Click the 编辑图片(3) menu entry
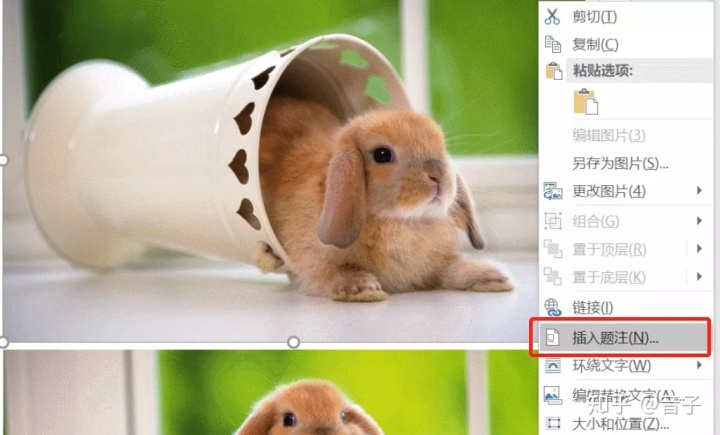 609,136
